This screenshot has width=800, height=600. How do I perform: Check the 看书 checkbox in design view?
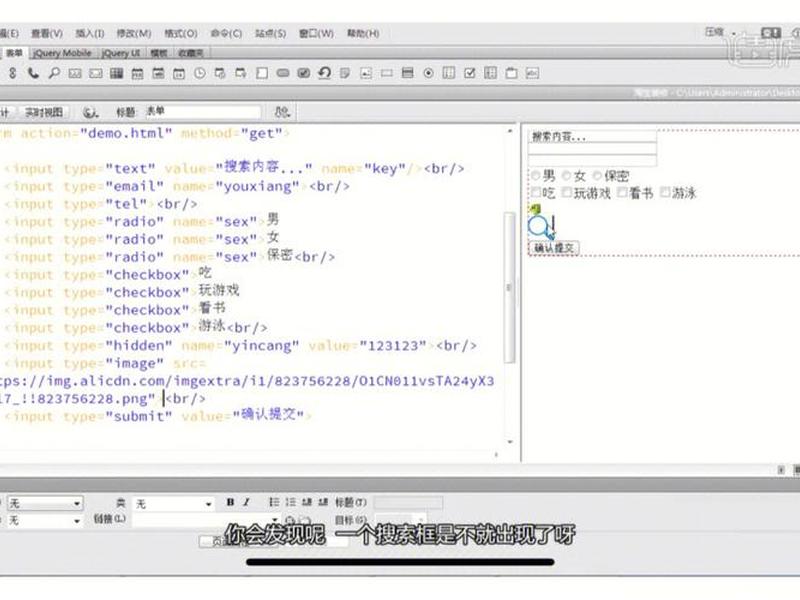point(622,192)
